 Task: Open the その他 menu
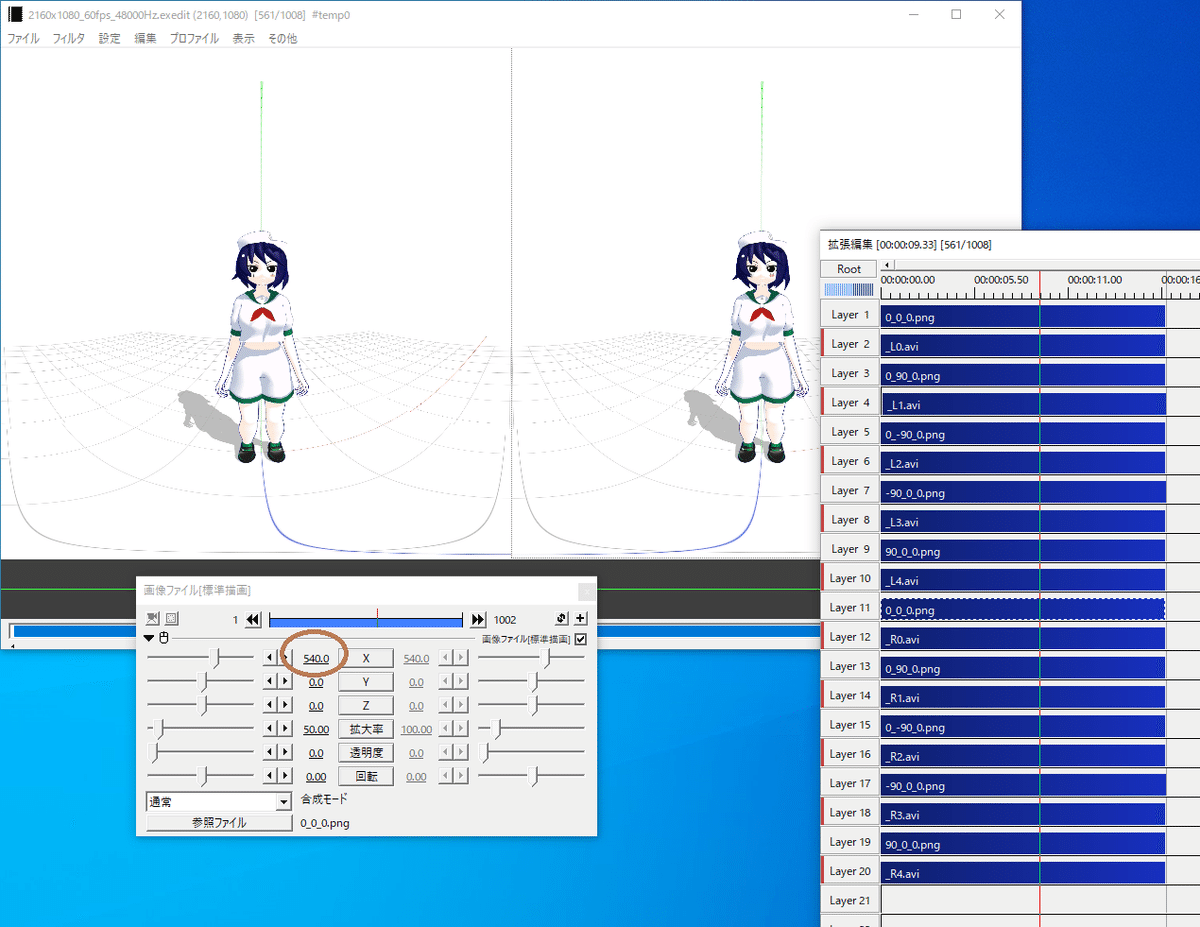point(283,39)
